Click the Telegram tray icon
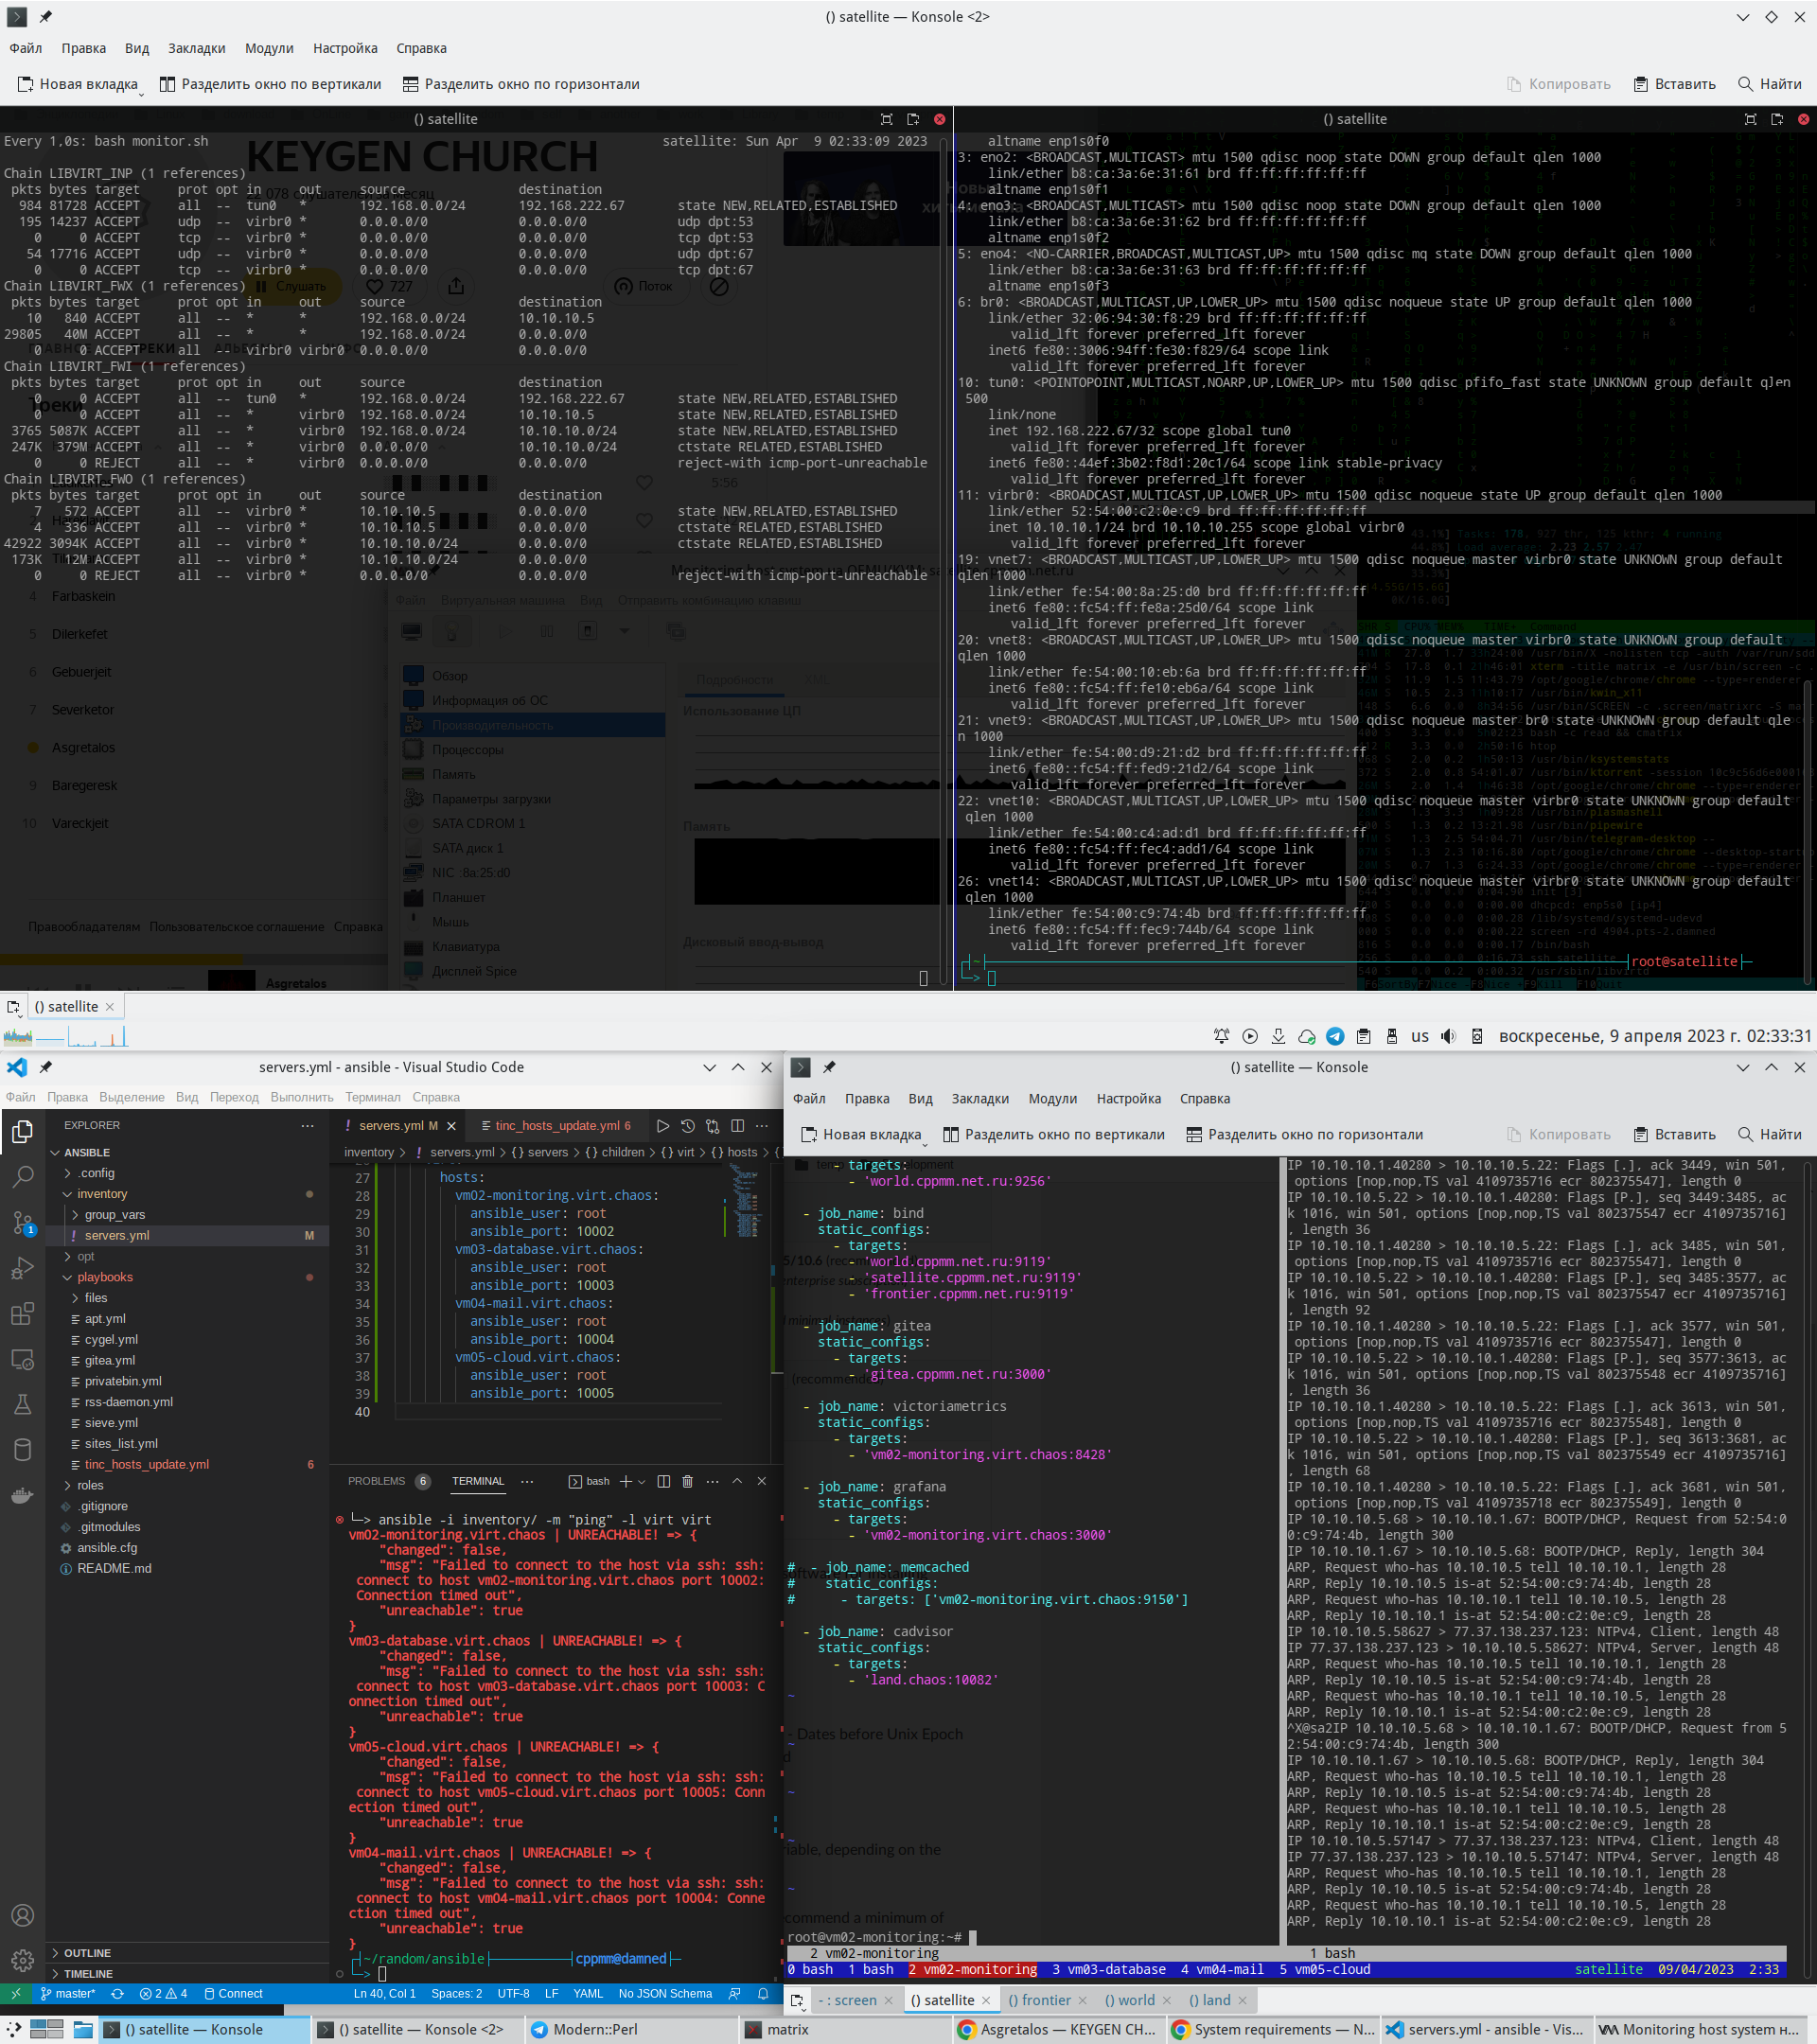The width and height of the screenshot is (1817, 2044). [x=1335, y=1036]
